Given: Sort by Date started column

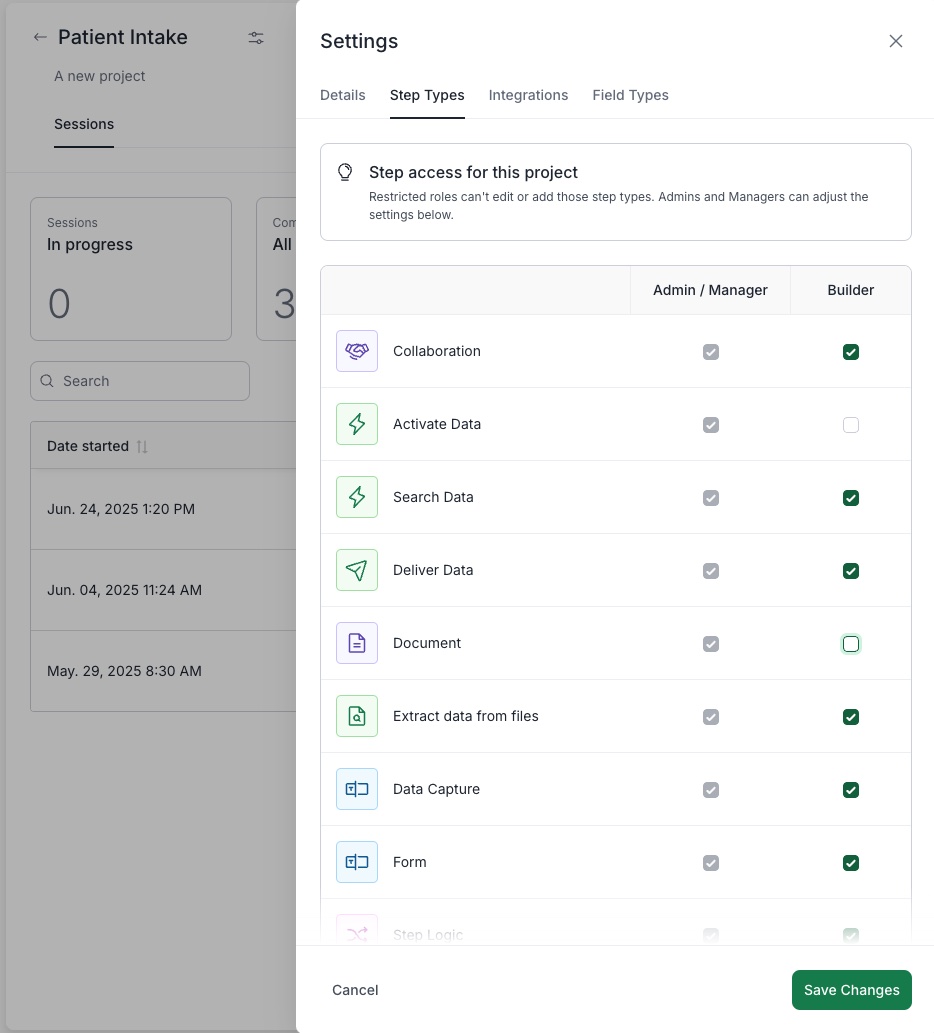Looking at the screenshot, I should [97, 446].
